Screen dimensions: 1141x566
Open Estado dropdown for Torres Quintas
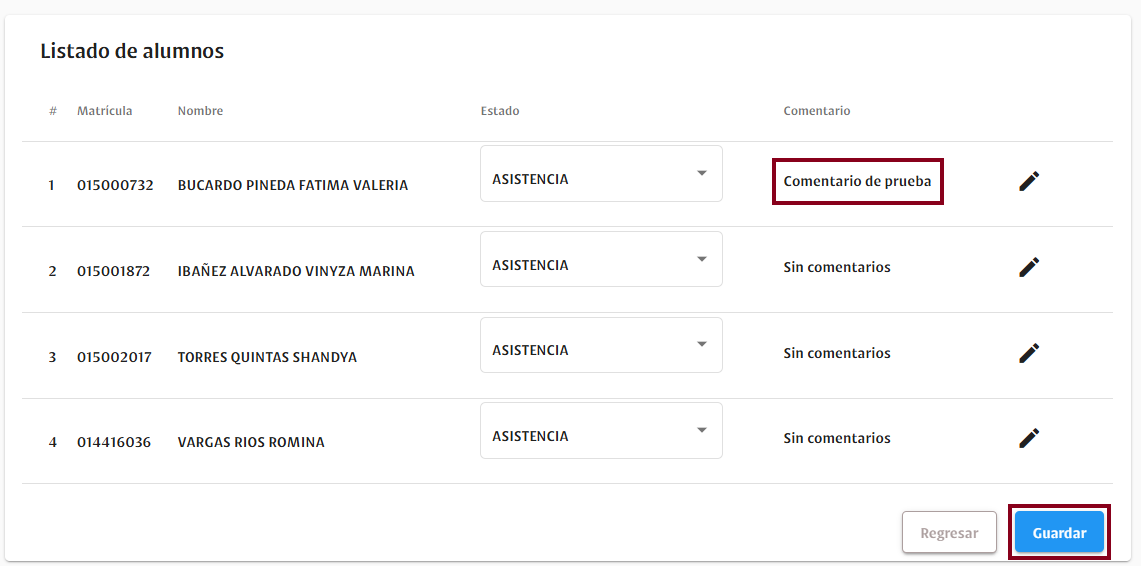[x=600, y=345]
